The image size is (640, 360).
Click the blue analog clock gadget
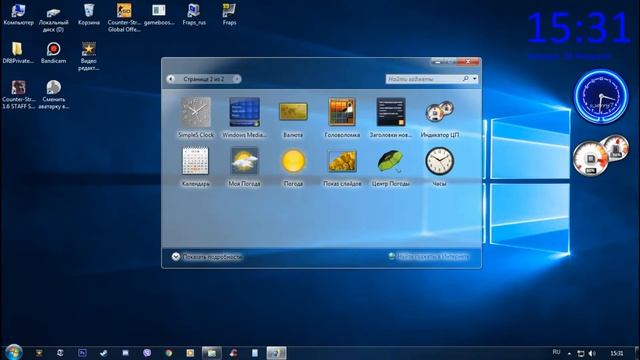(601, 96)
